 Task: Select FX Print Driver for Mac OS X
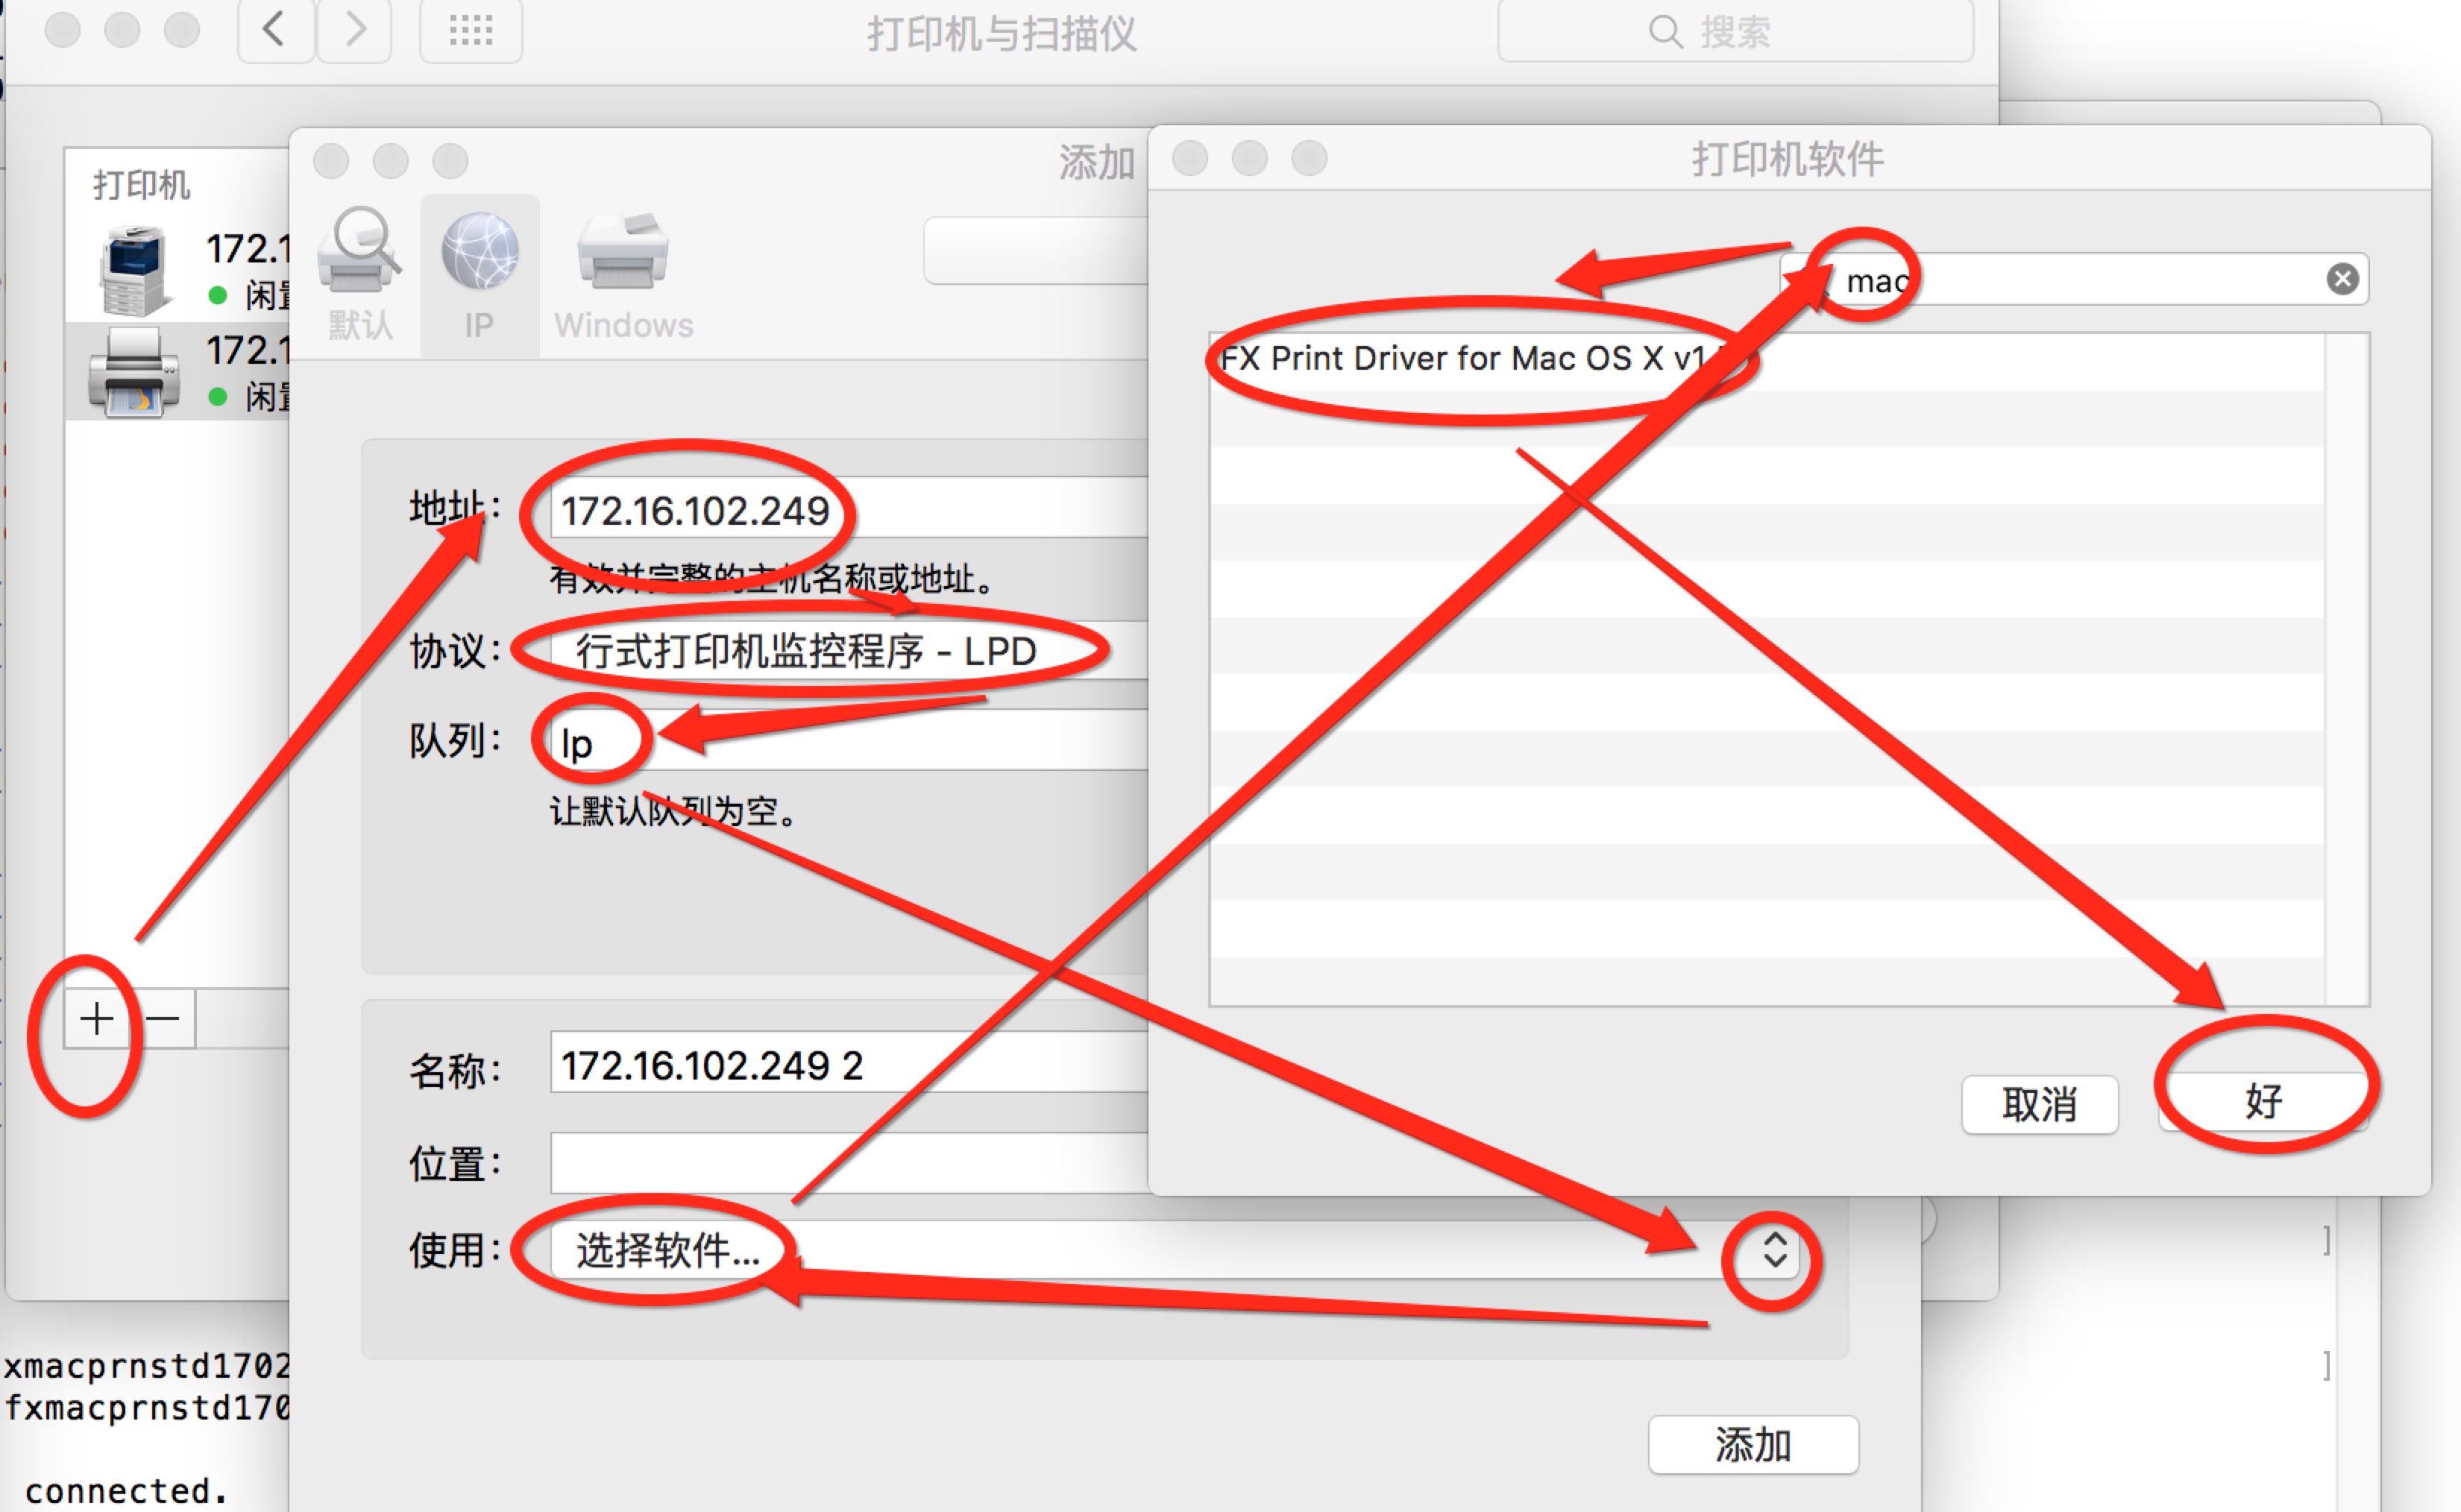[1475, 359]
